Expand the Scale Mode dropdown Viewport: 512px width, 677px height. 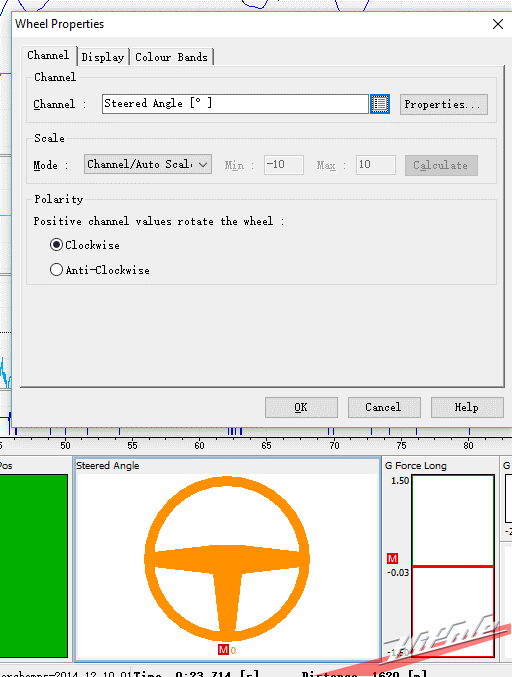pyautogui.click(x=148, y=165)
